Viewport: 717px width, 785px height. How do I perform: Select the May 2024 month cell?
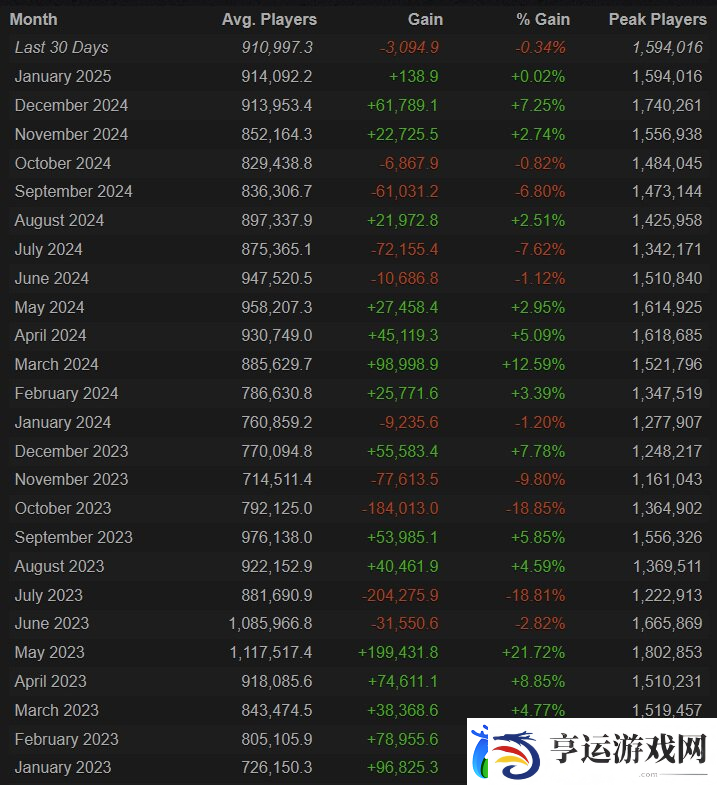(50, 308)
